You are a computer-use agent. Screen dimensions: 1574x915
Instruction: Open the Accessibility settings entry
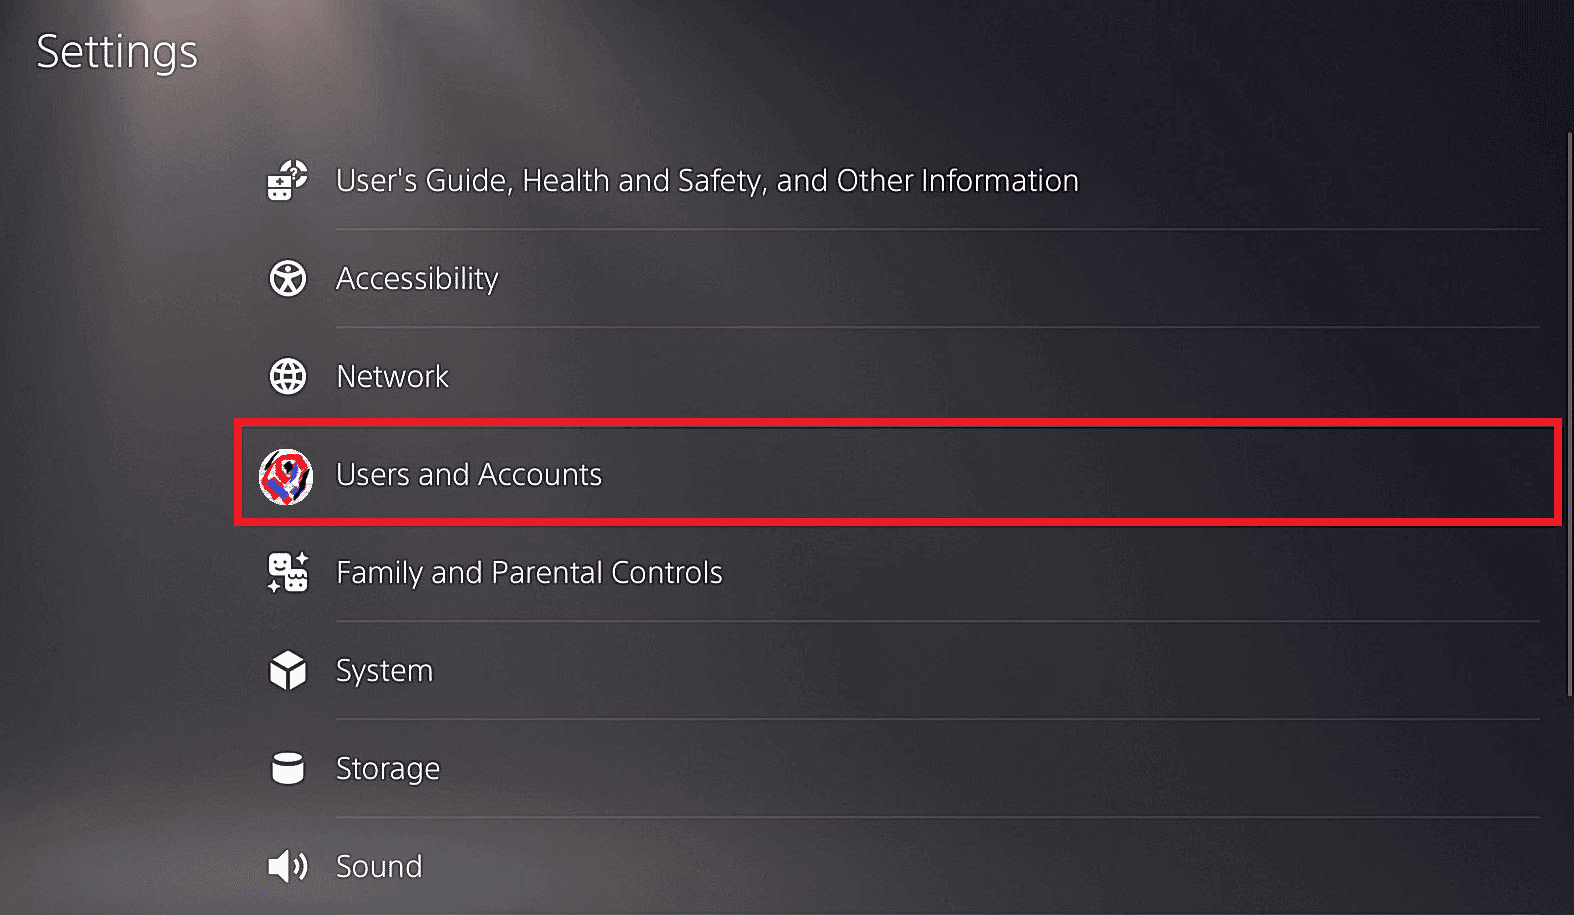(x=417, y=279)
